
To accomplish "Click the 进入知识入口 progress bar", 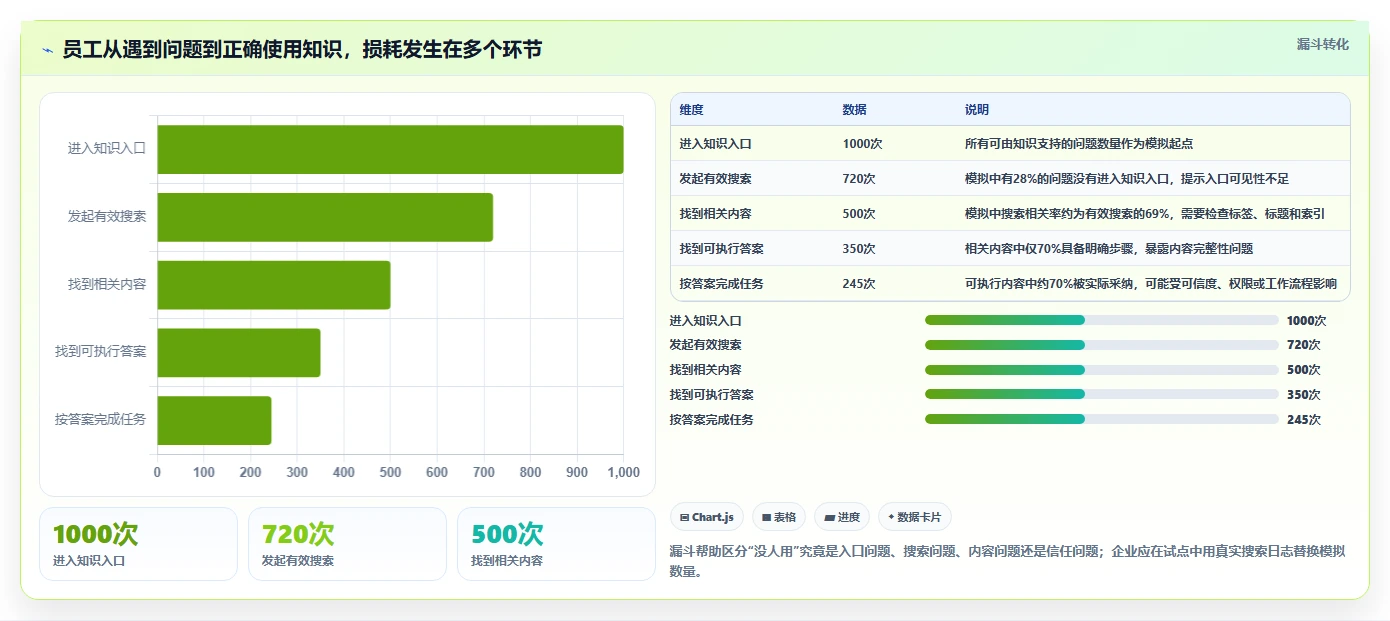I will (x=1101, y=320).
